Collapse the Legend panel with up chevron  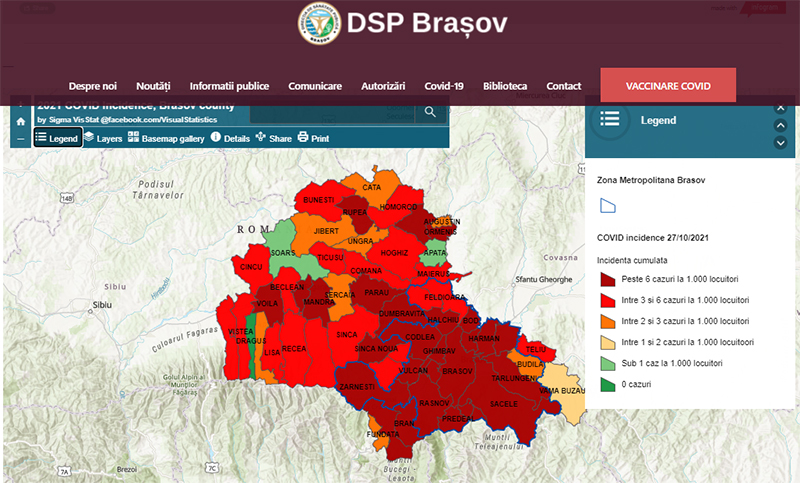click(x=781, y=125)
